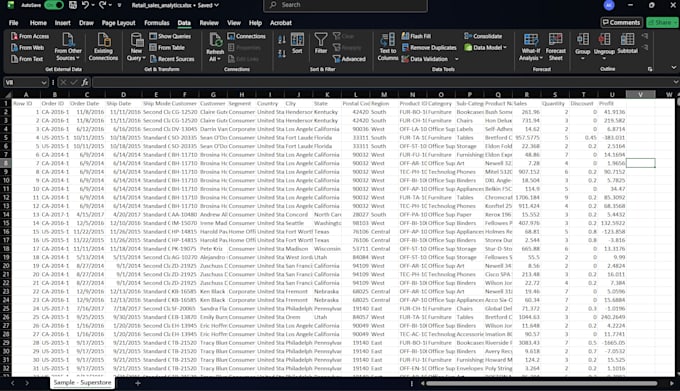Add a new sheet with plus
The image size is (680, 391).
pyautogui.click(x=137, y=383)
